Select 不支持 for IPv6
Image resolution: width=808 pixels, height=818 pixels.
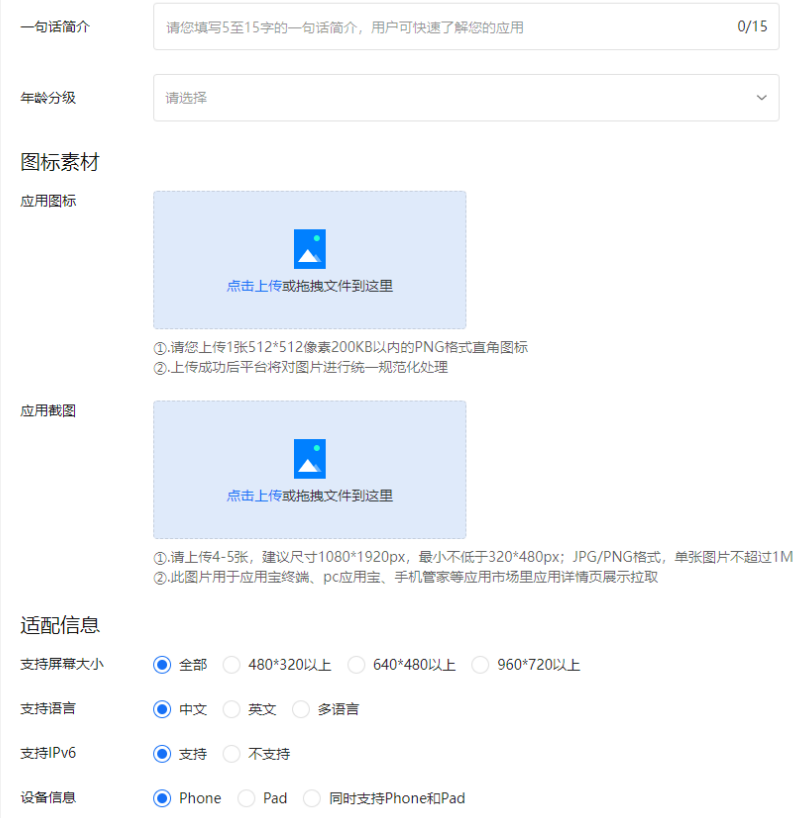[x=232, y=754]
